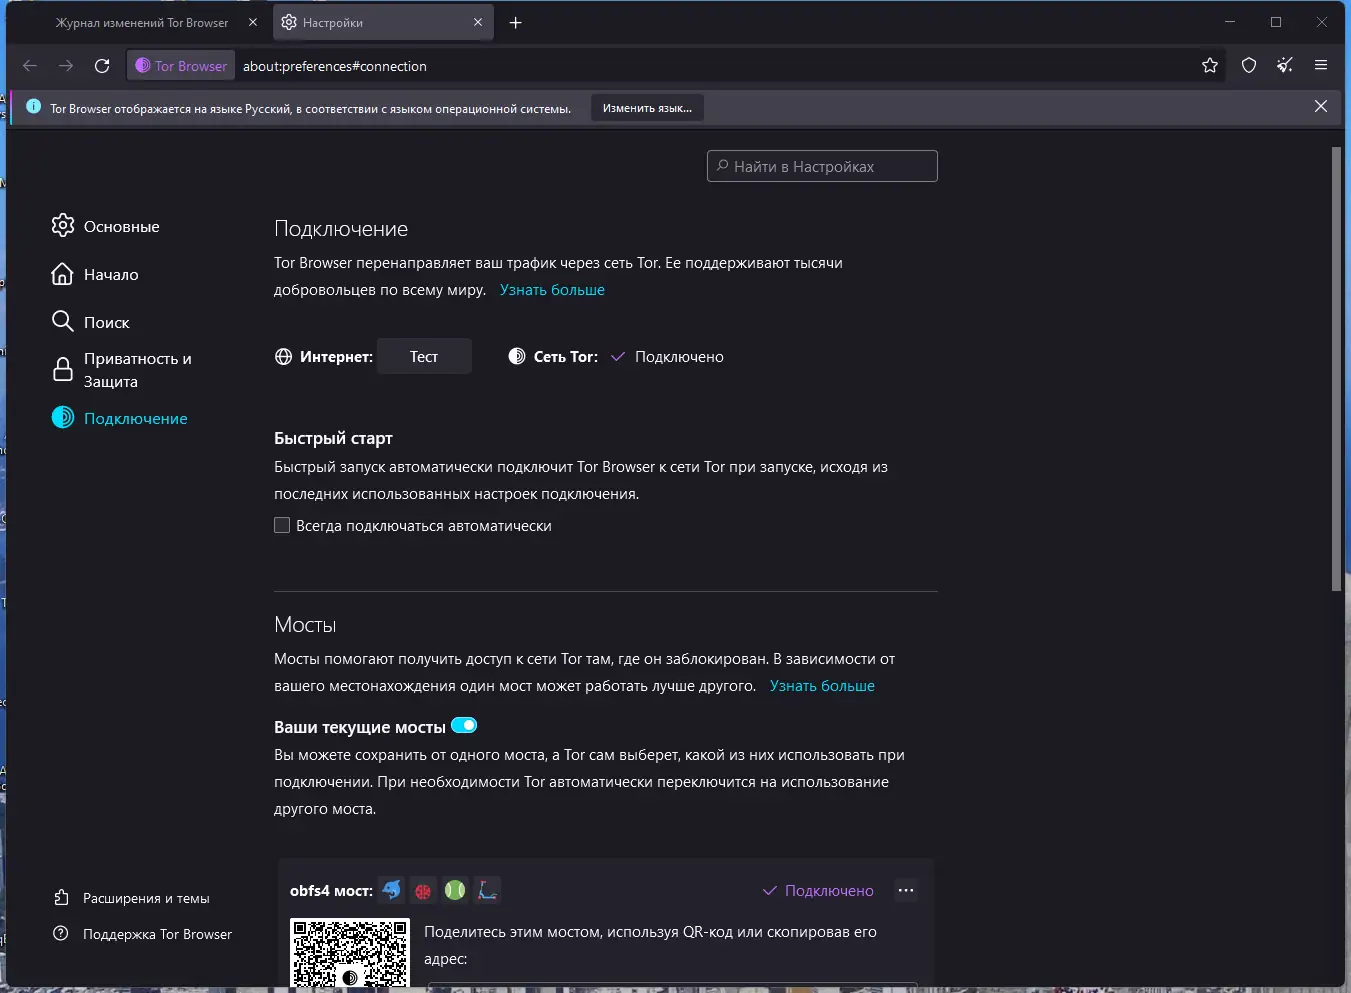Click the Мосты section heading

305,625
